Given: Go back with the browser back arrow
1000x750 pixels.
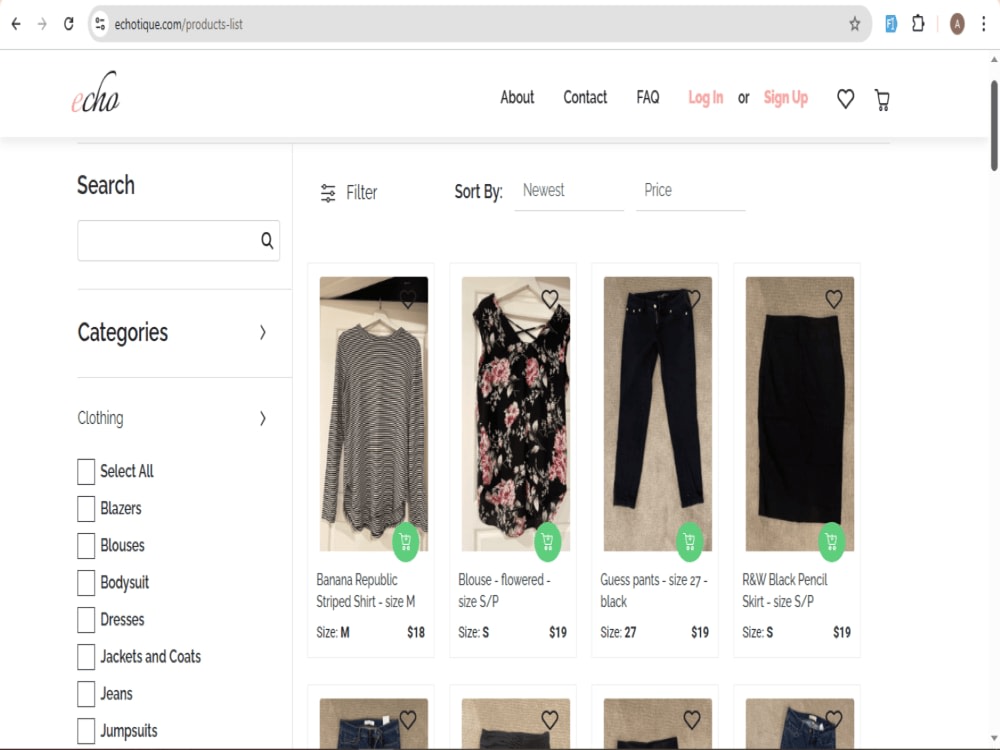Looking at the screenshot, I should 16,24.
